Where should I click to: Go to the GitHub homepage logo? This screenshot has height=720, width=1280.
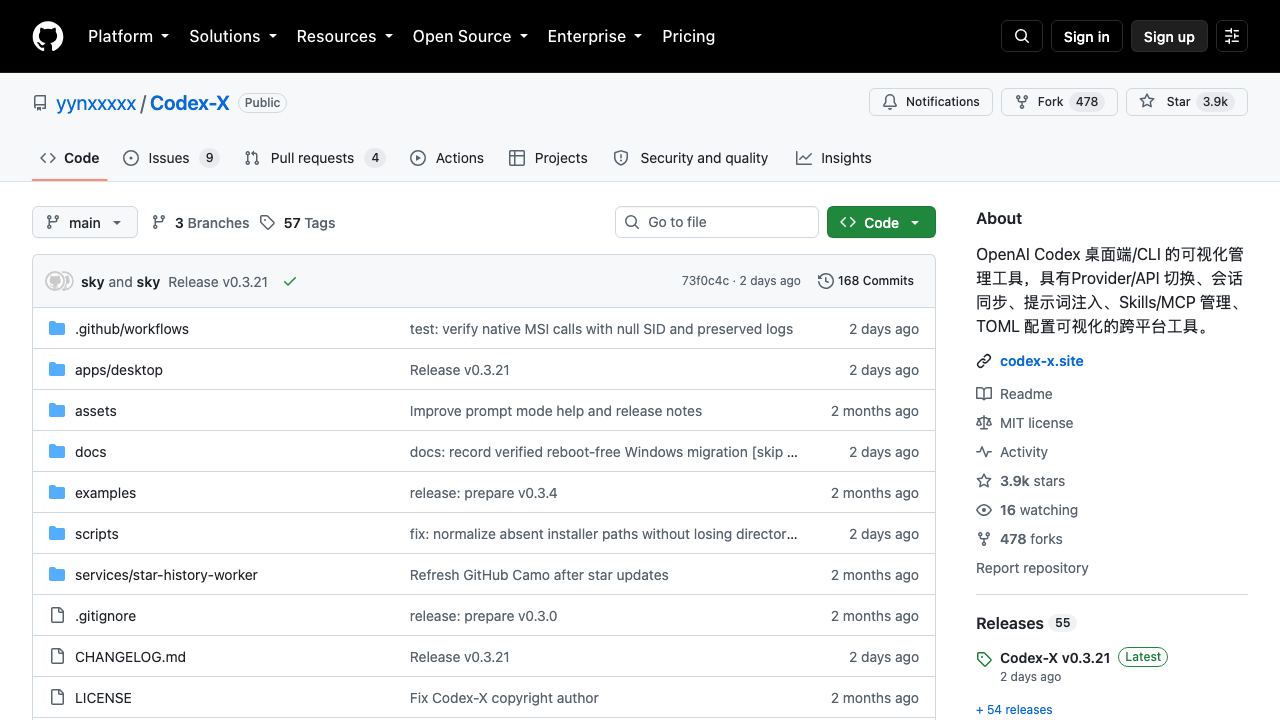tap(48, 36)
